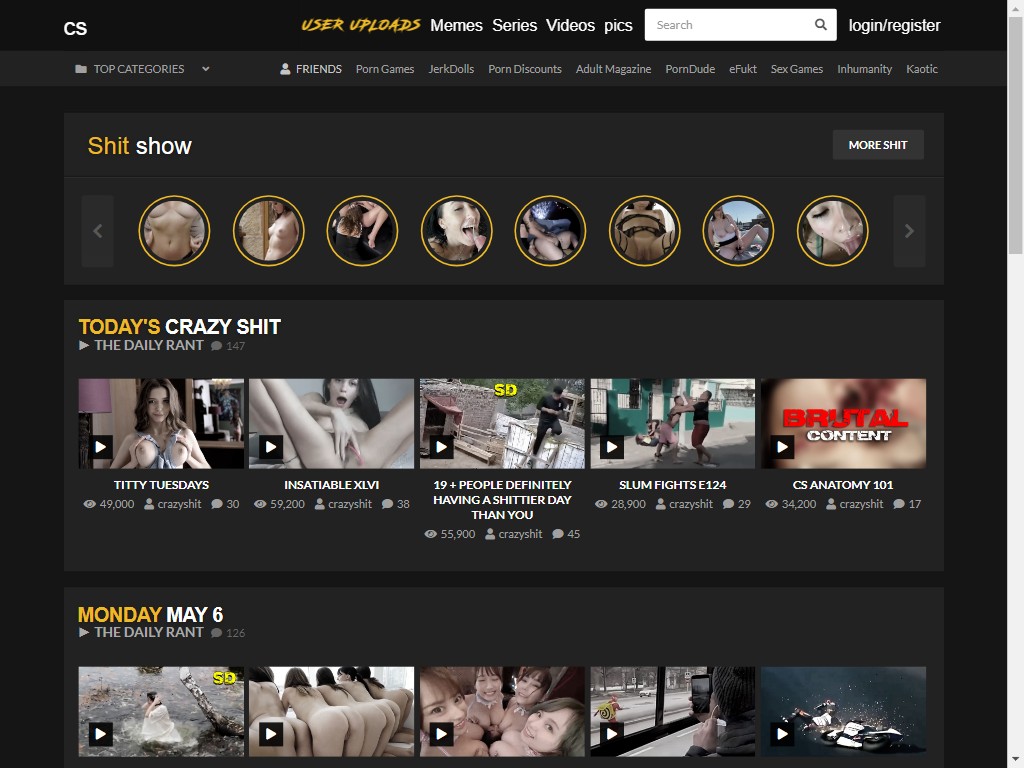The image size is (1024, 768).
Task: Click the carousel previous arrow
Action: coord(97,231)
